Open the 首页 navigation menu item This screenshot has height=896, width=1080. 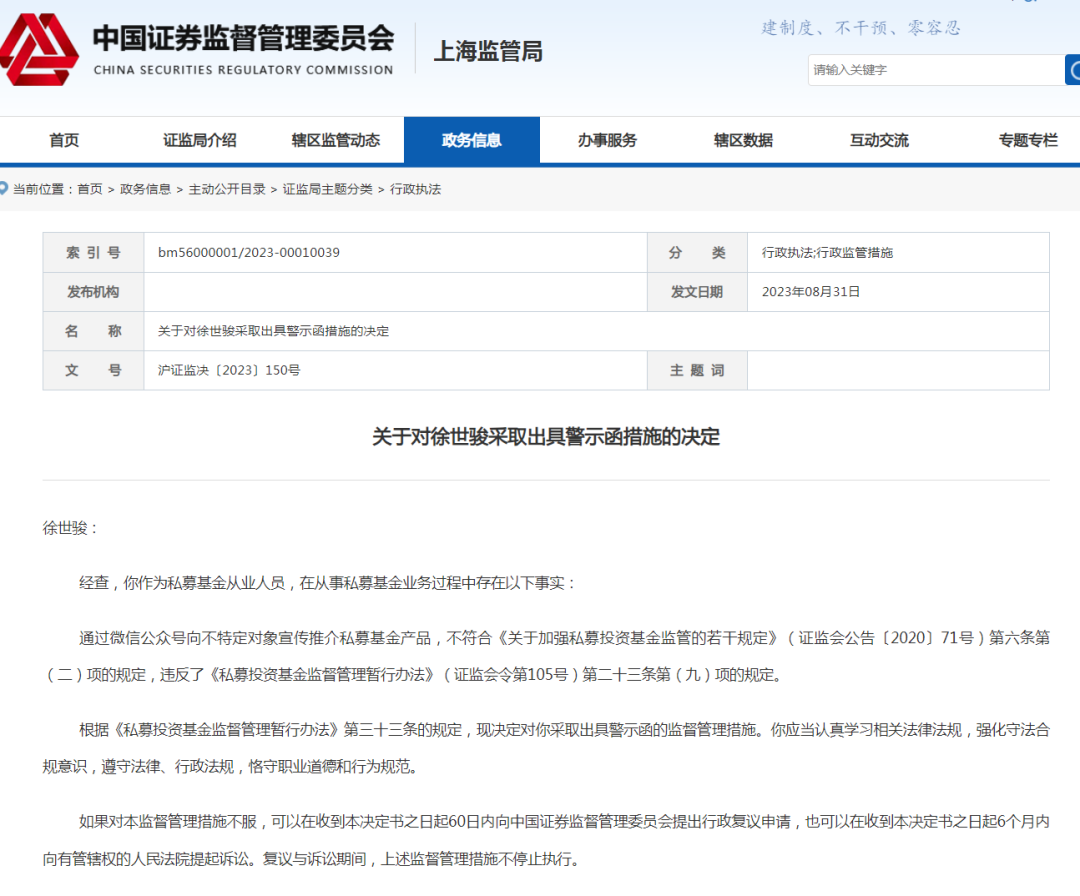(x=63, y=140)
